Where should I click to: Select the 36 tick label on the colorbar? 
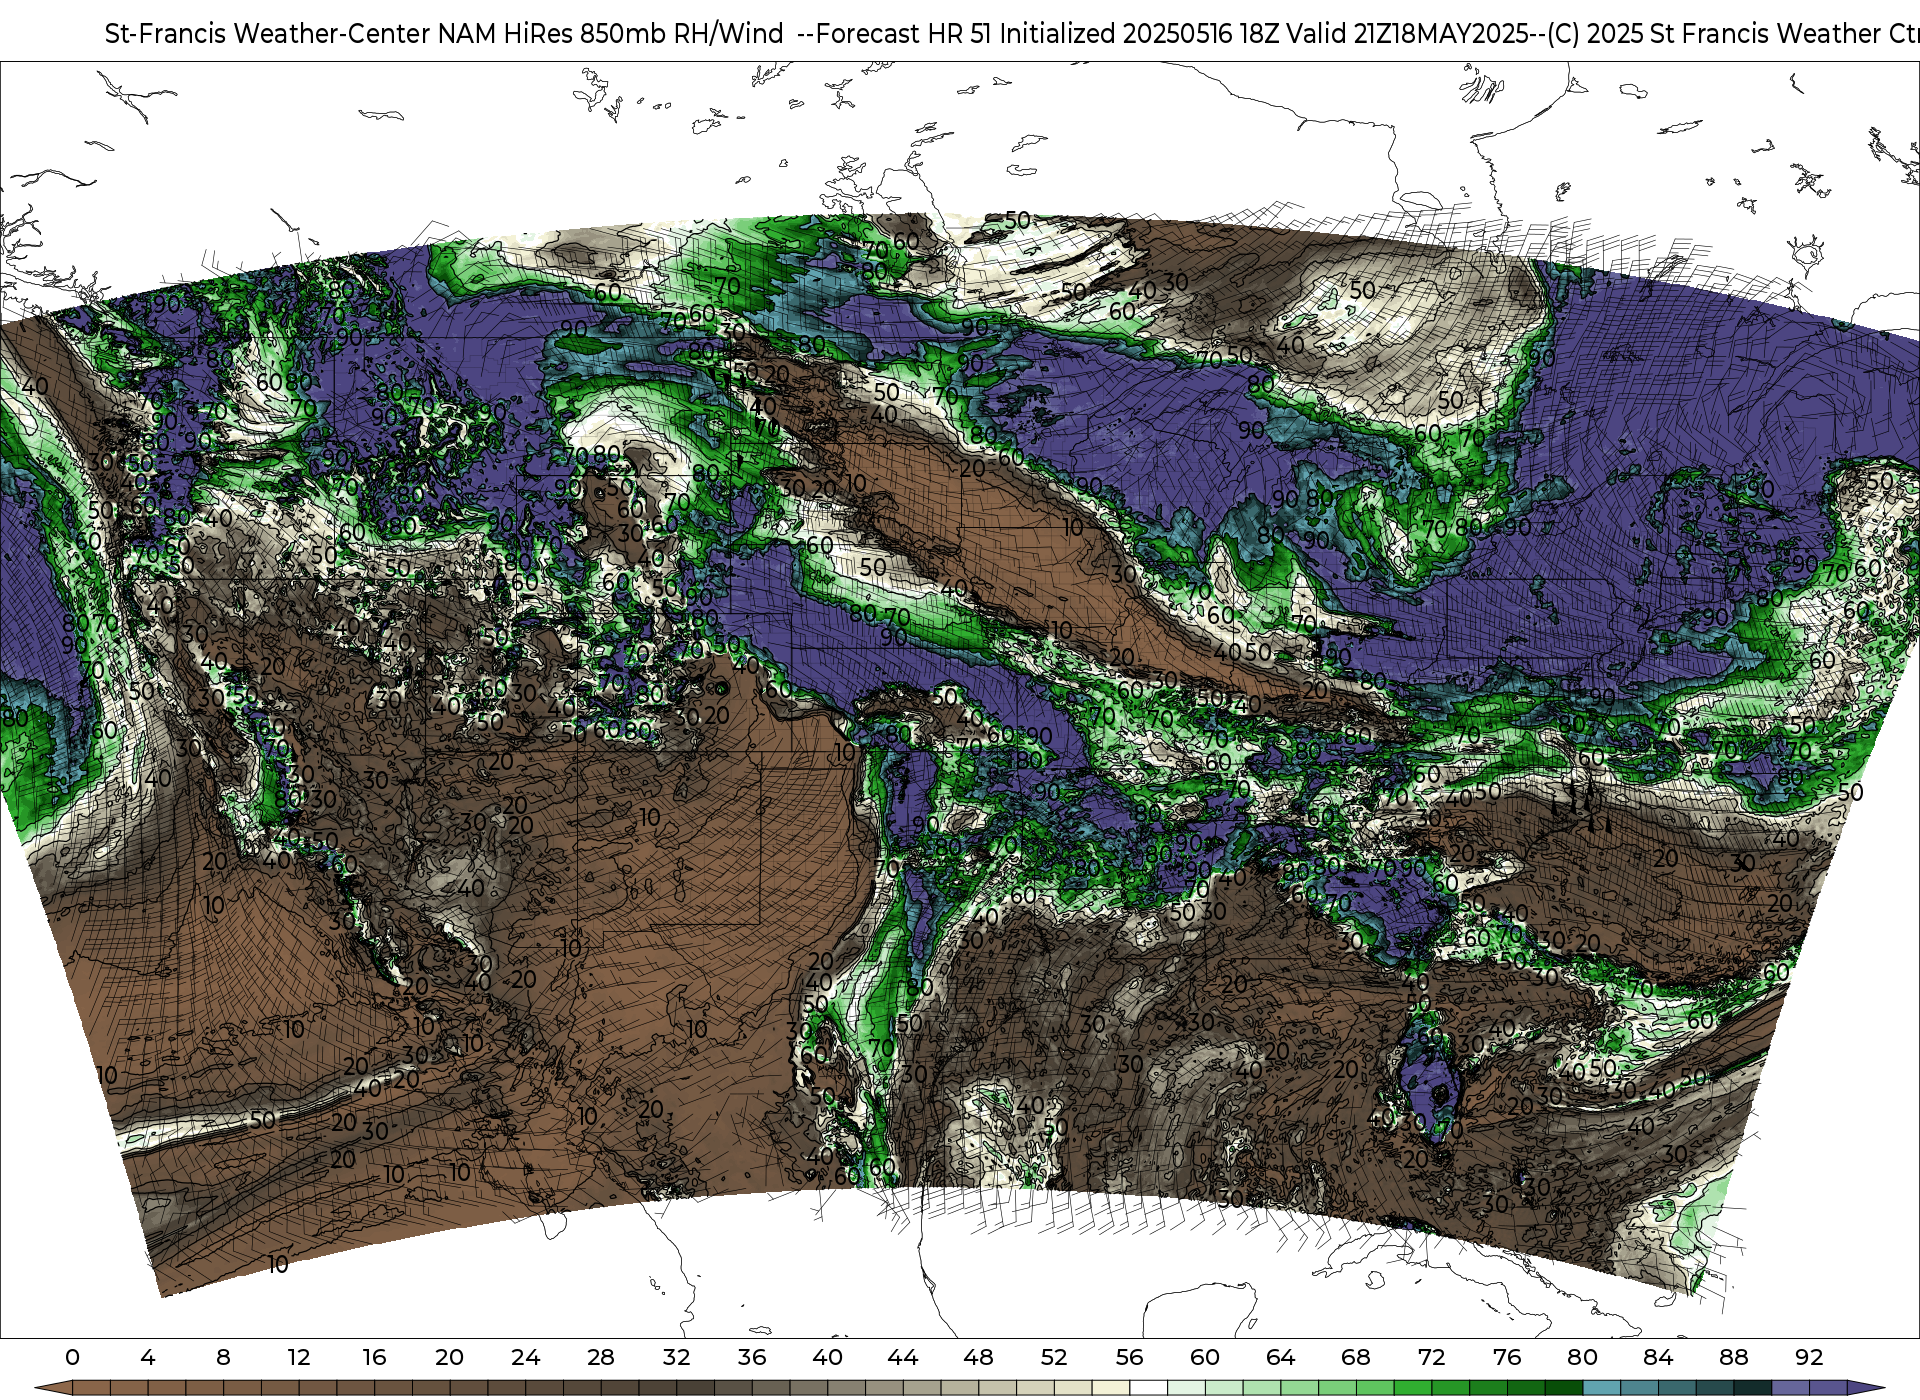(x=752, y=1357)
